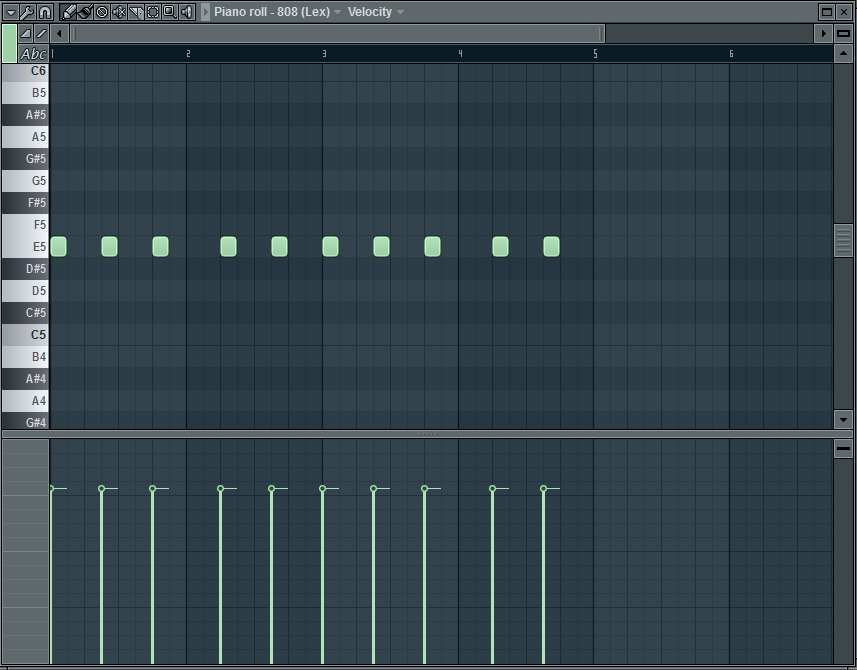Select the Slice tool
Screen dimensions: 857x670
pos(136,11)
